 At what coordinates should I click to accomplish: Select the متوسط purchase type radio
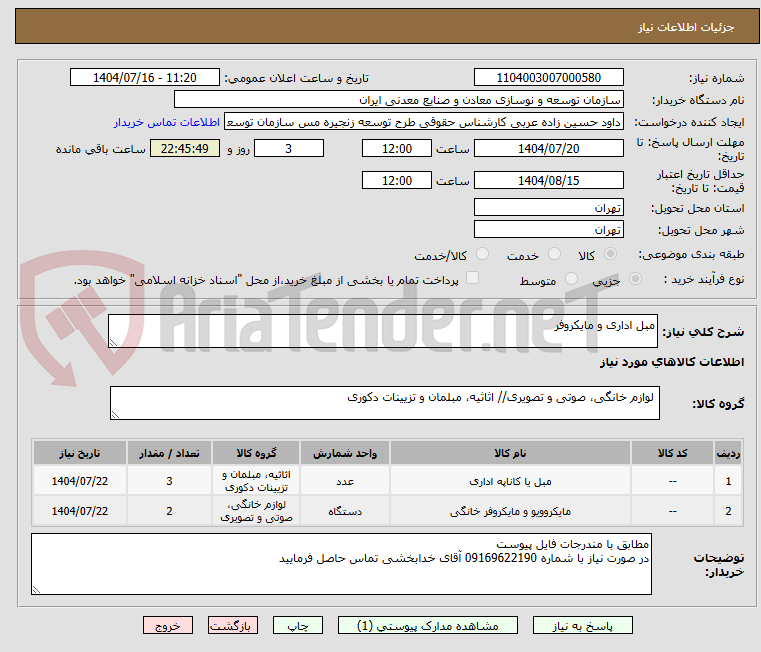tap(572, 279)
